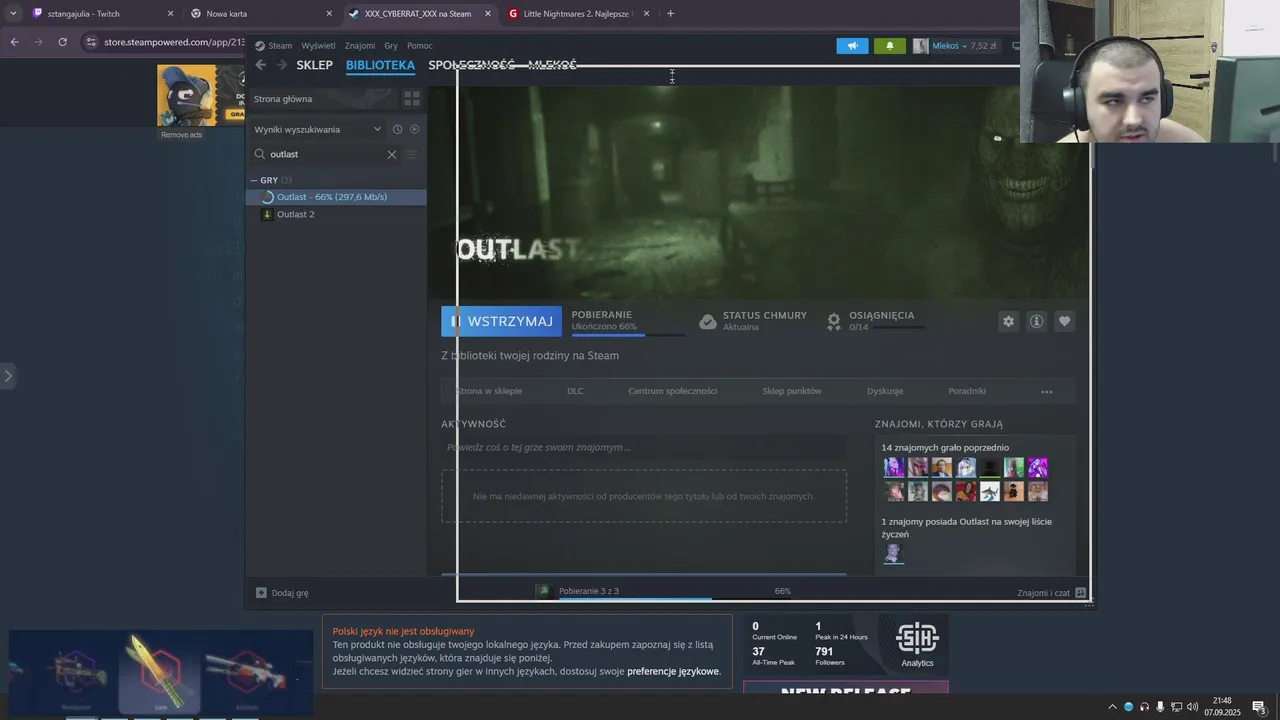1280x720 pixels.
Task: Show game info icon
Action: click(x=1036, y=321)
